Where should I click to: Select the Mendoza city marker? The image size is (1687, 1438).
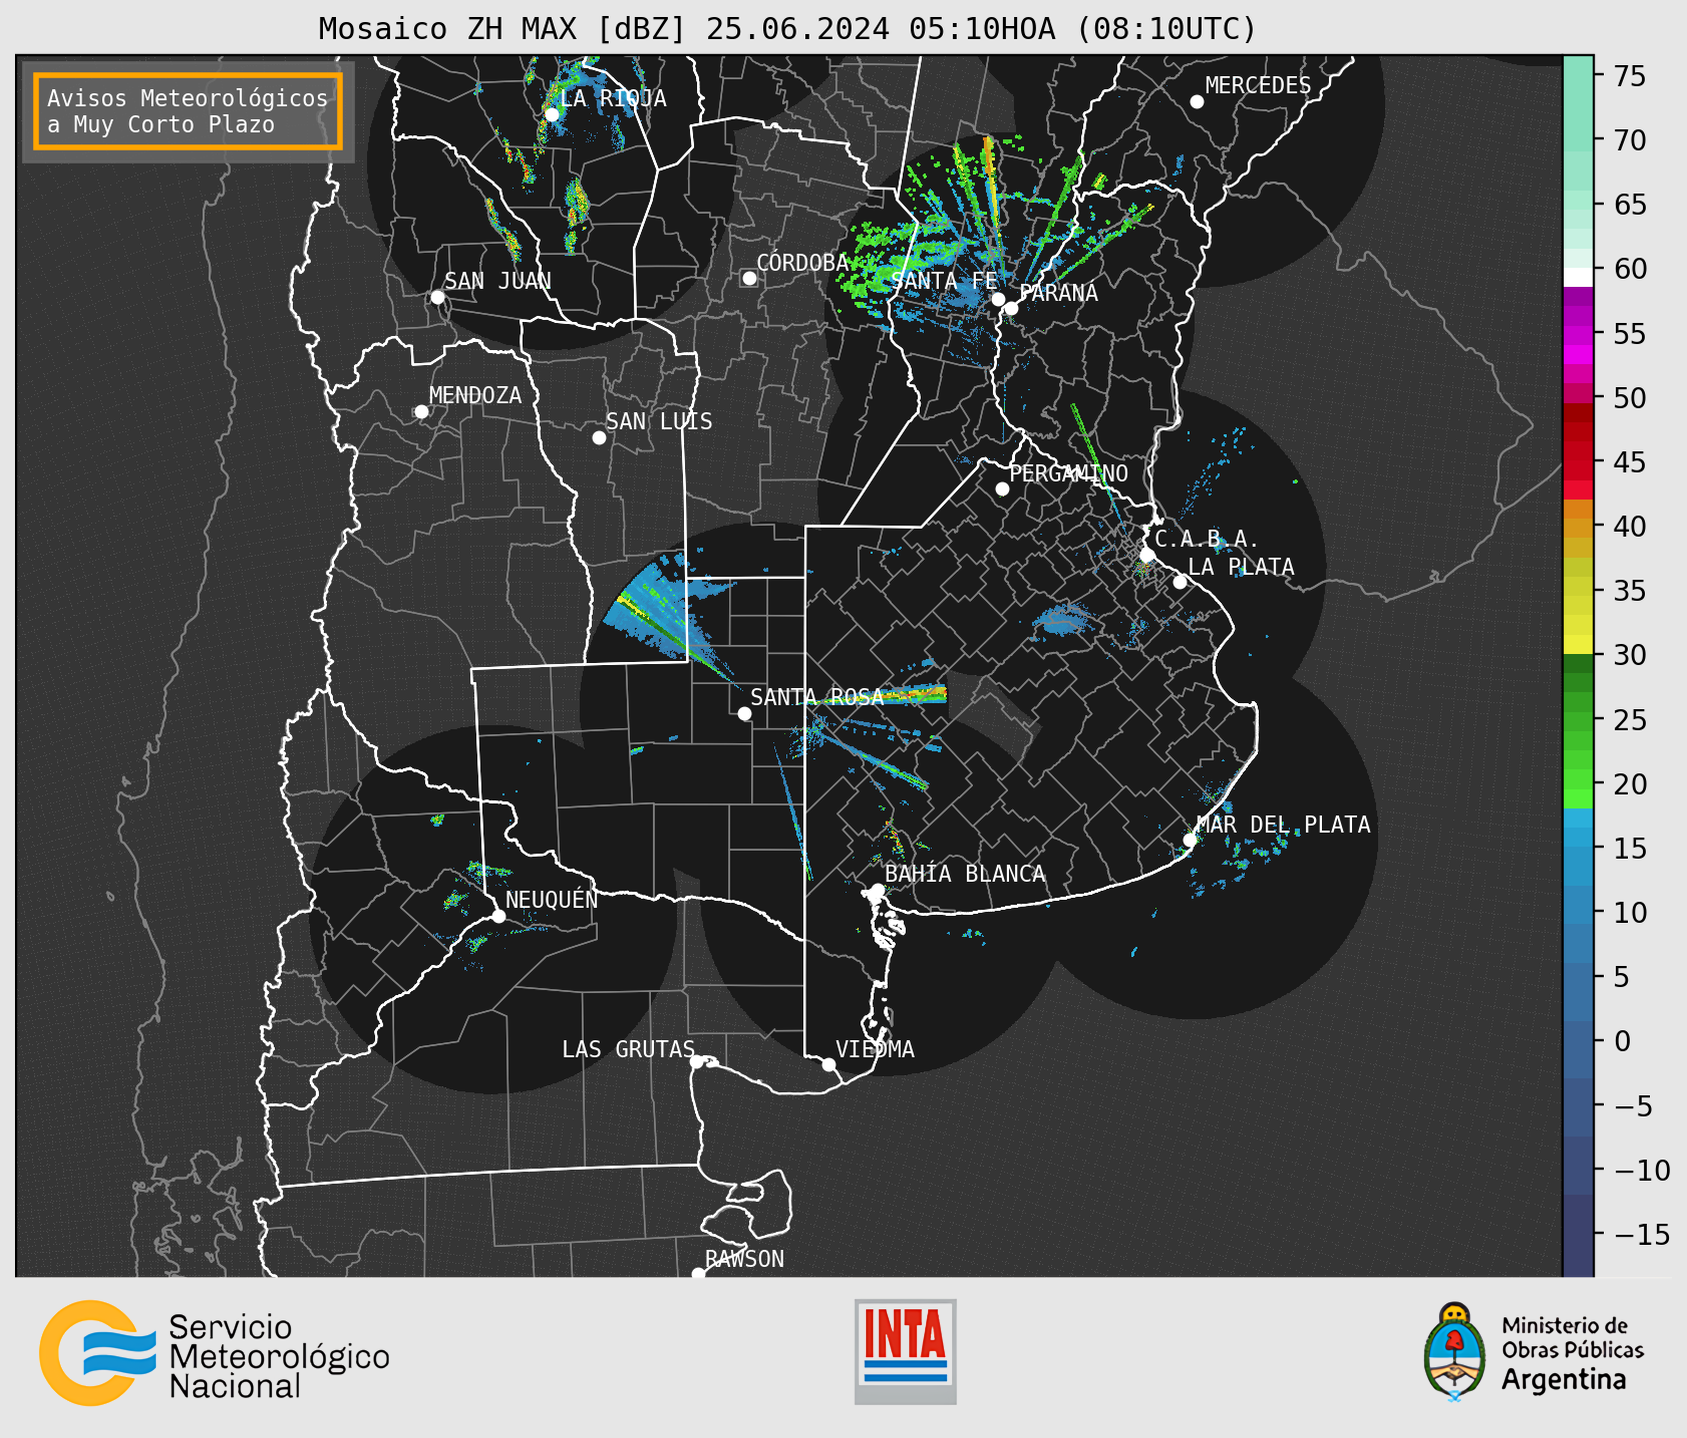click(421, 412)
